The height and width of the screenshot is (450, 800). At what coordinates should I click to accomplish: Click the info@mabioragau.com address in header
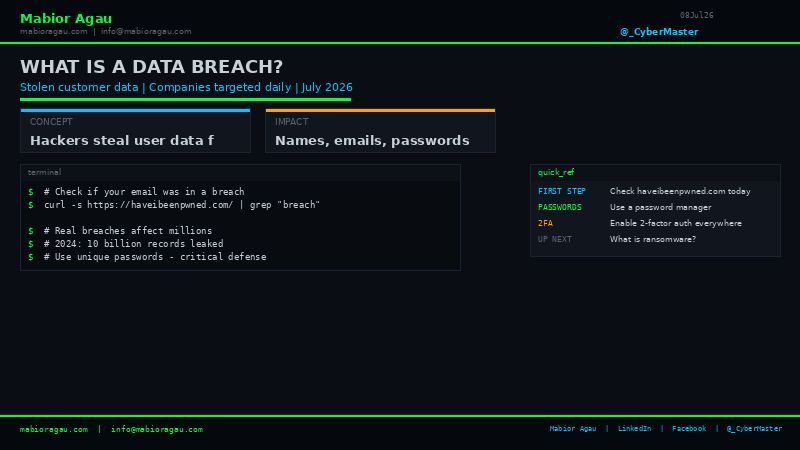[146, 32]
